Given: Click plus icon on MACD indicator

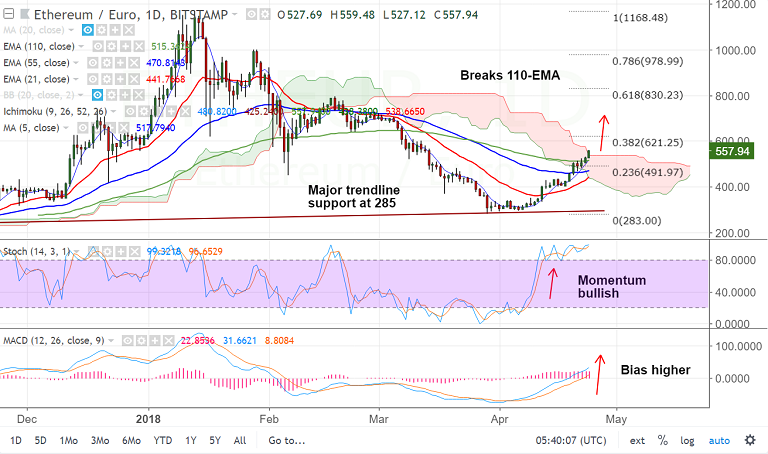Looking at the screenshot, I should [x=155, y=340].
